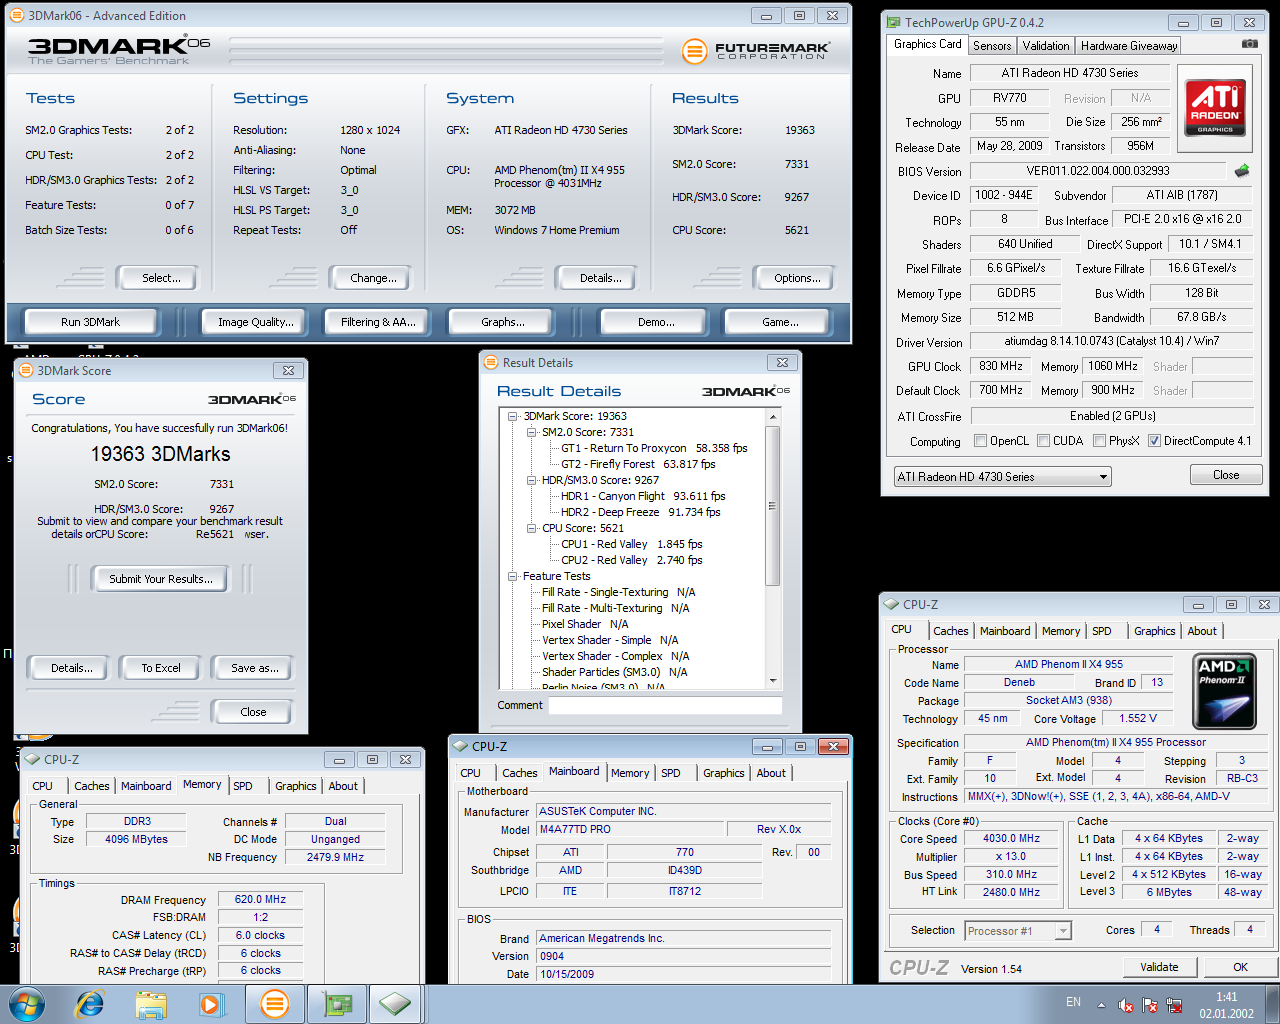Click Result Details scrollbar up arrow
The width and height of the screenshot is (1280, 1024).
(772, 416)
